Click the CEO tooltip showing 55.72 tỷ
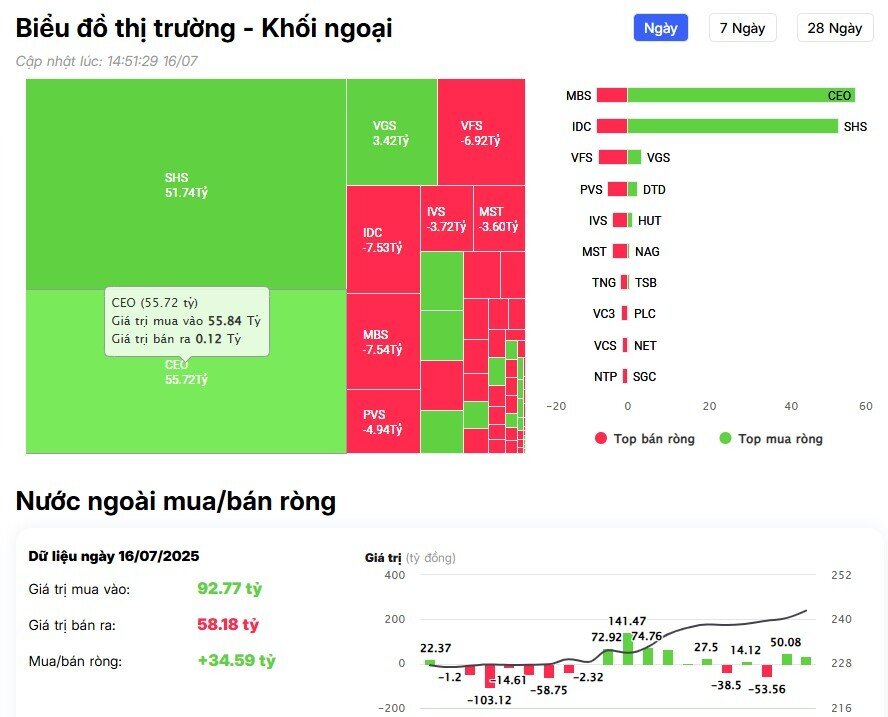Viewport: 888px width, 717px height. pos(186,322)
